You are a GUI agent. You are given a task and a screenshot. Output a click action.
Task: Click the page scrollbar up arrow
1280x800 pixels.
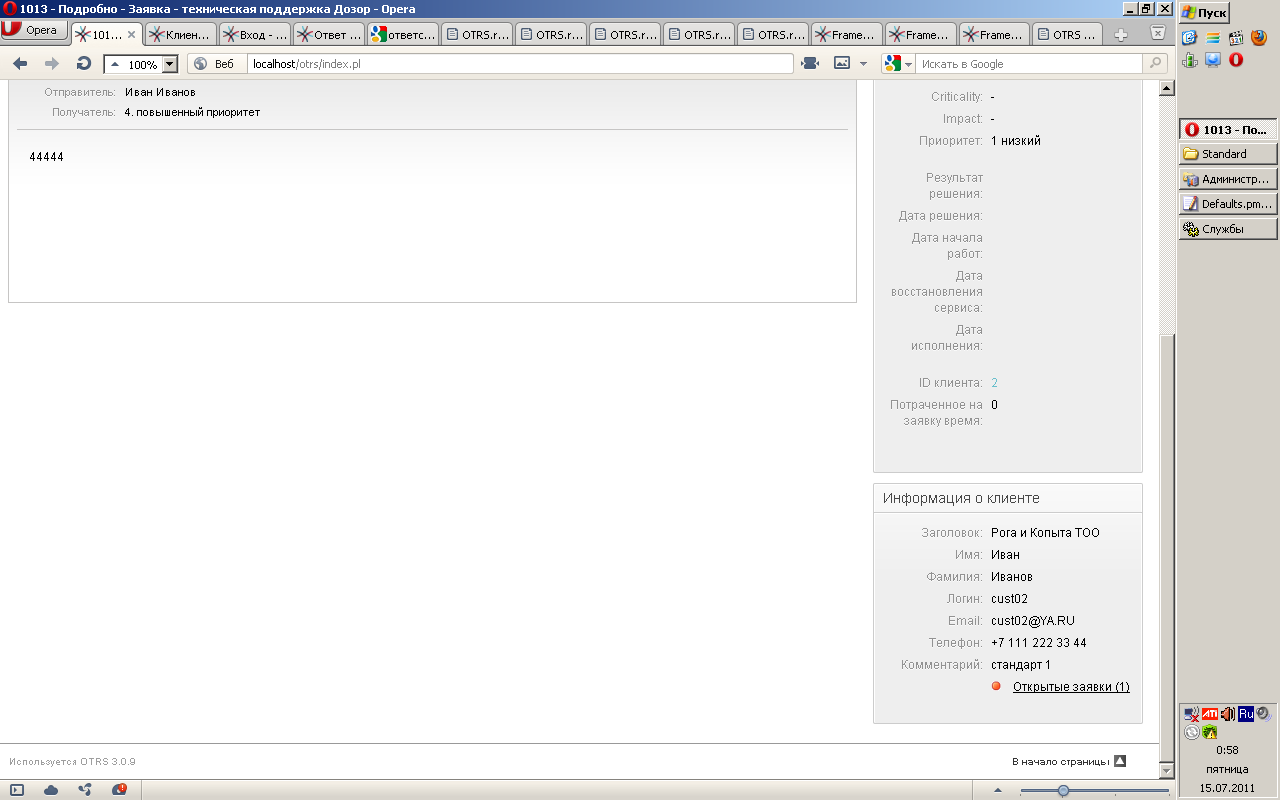point(1166,89)
